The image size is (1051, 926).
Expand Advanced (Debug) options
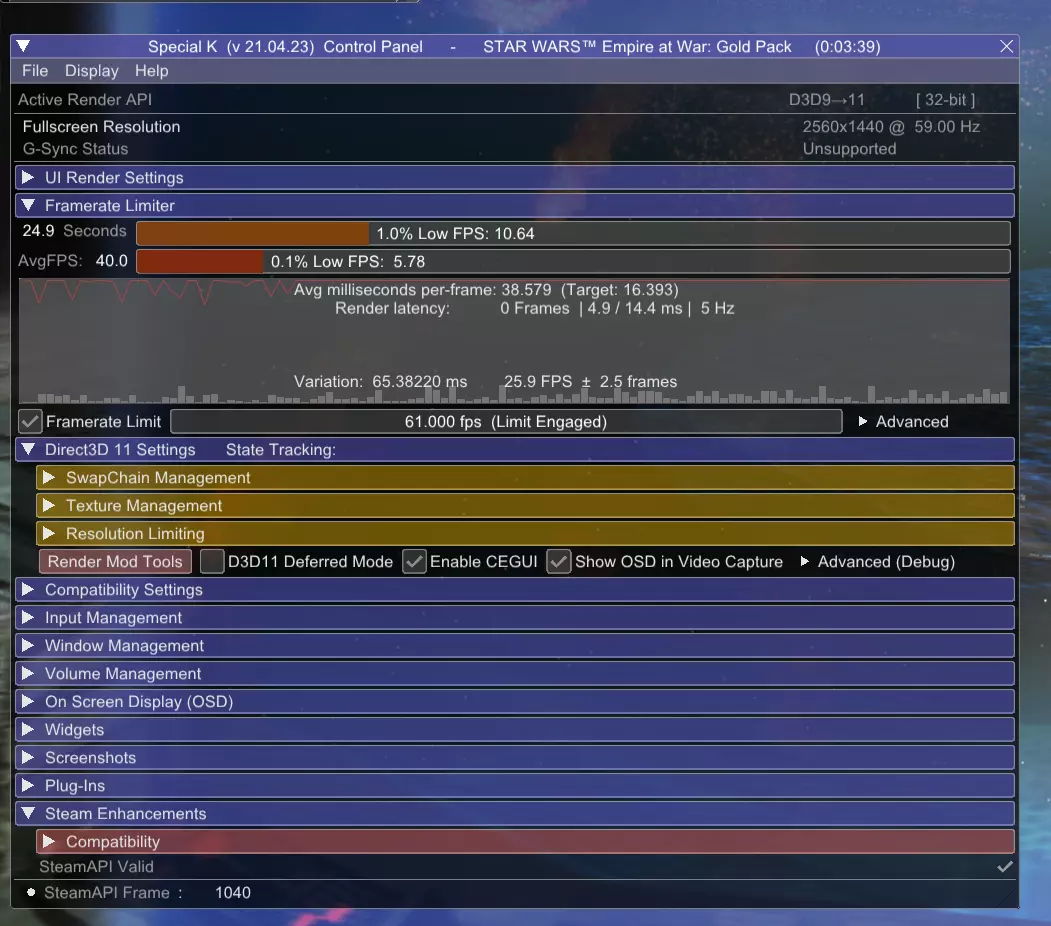tap(877, 561)
